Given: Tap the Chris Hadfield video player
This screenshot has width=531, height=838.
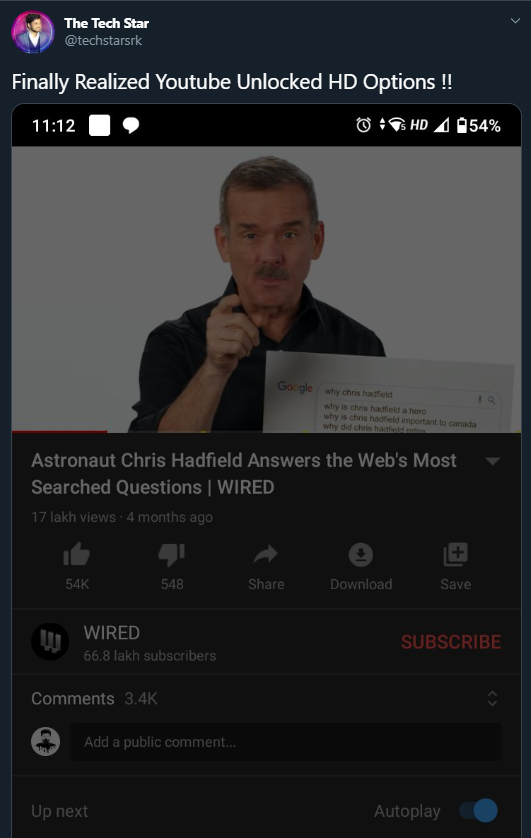Looking at the screenshot, I should [266, 289].
